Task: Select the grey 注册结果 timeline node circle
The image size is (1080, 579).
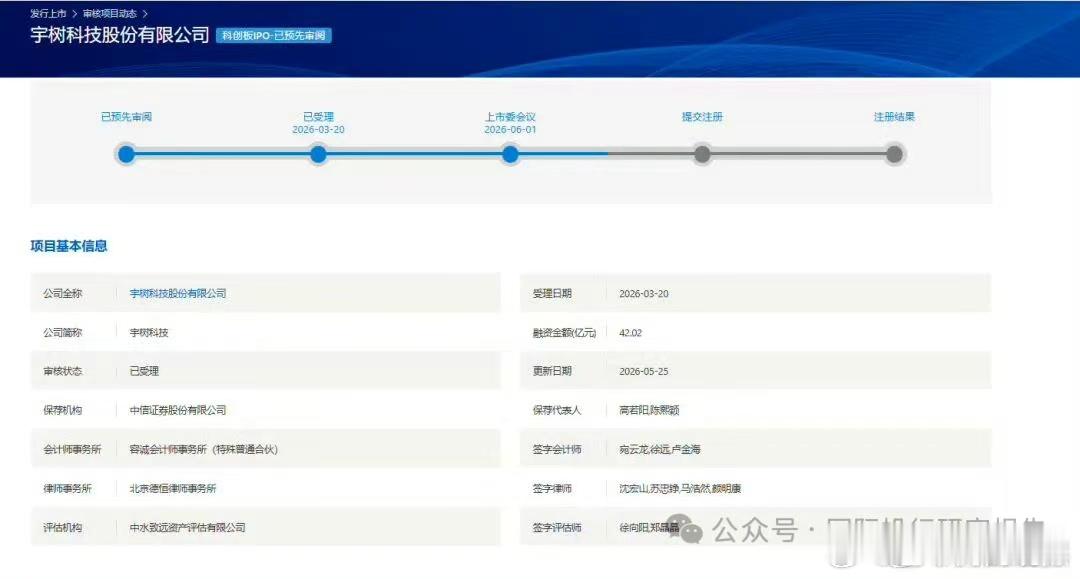Action: (894, 154)
